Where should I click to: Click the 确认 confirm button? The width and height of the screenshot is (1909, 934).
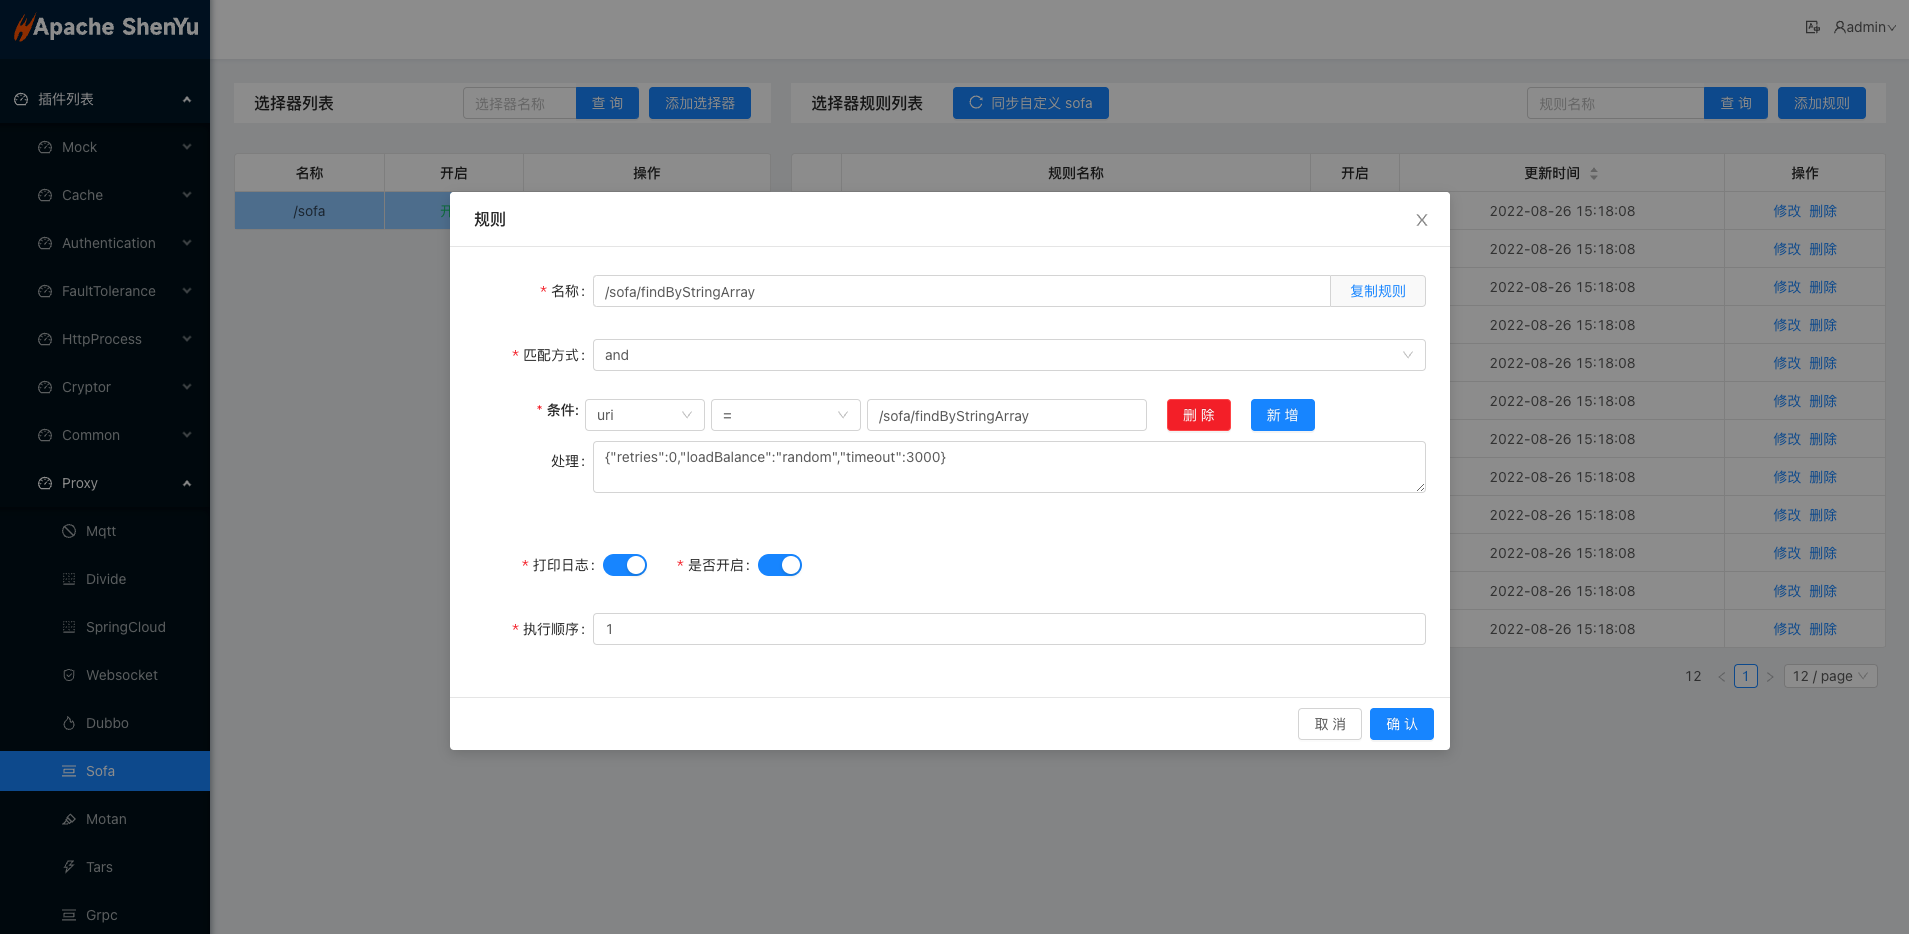pos(1401,724)
